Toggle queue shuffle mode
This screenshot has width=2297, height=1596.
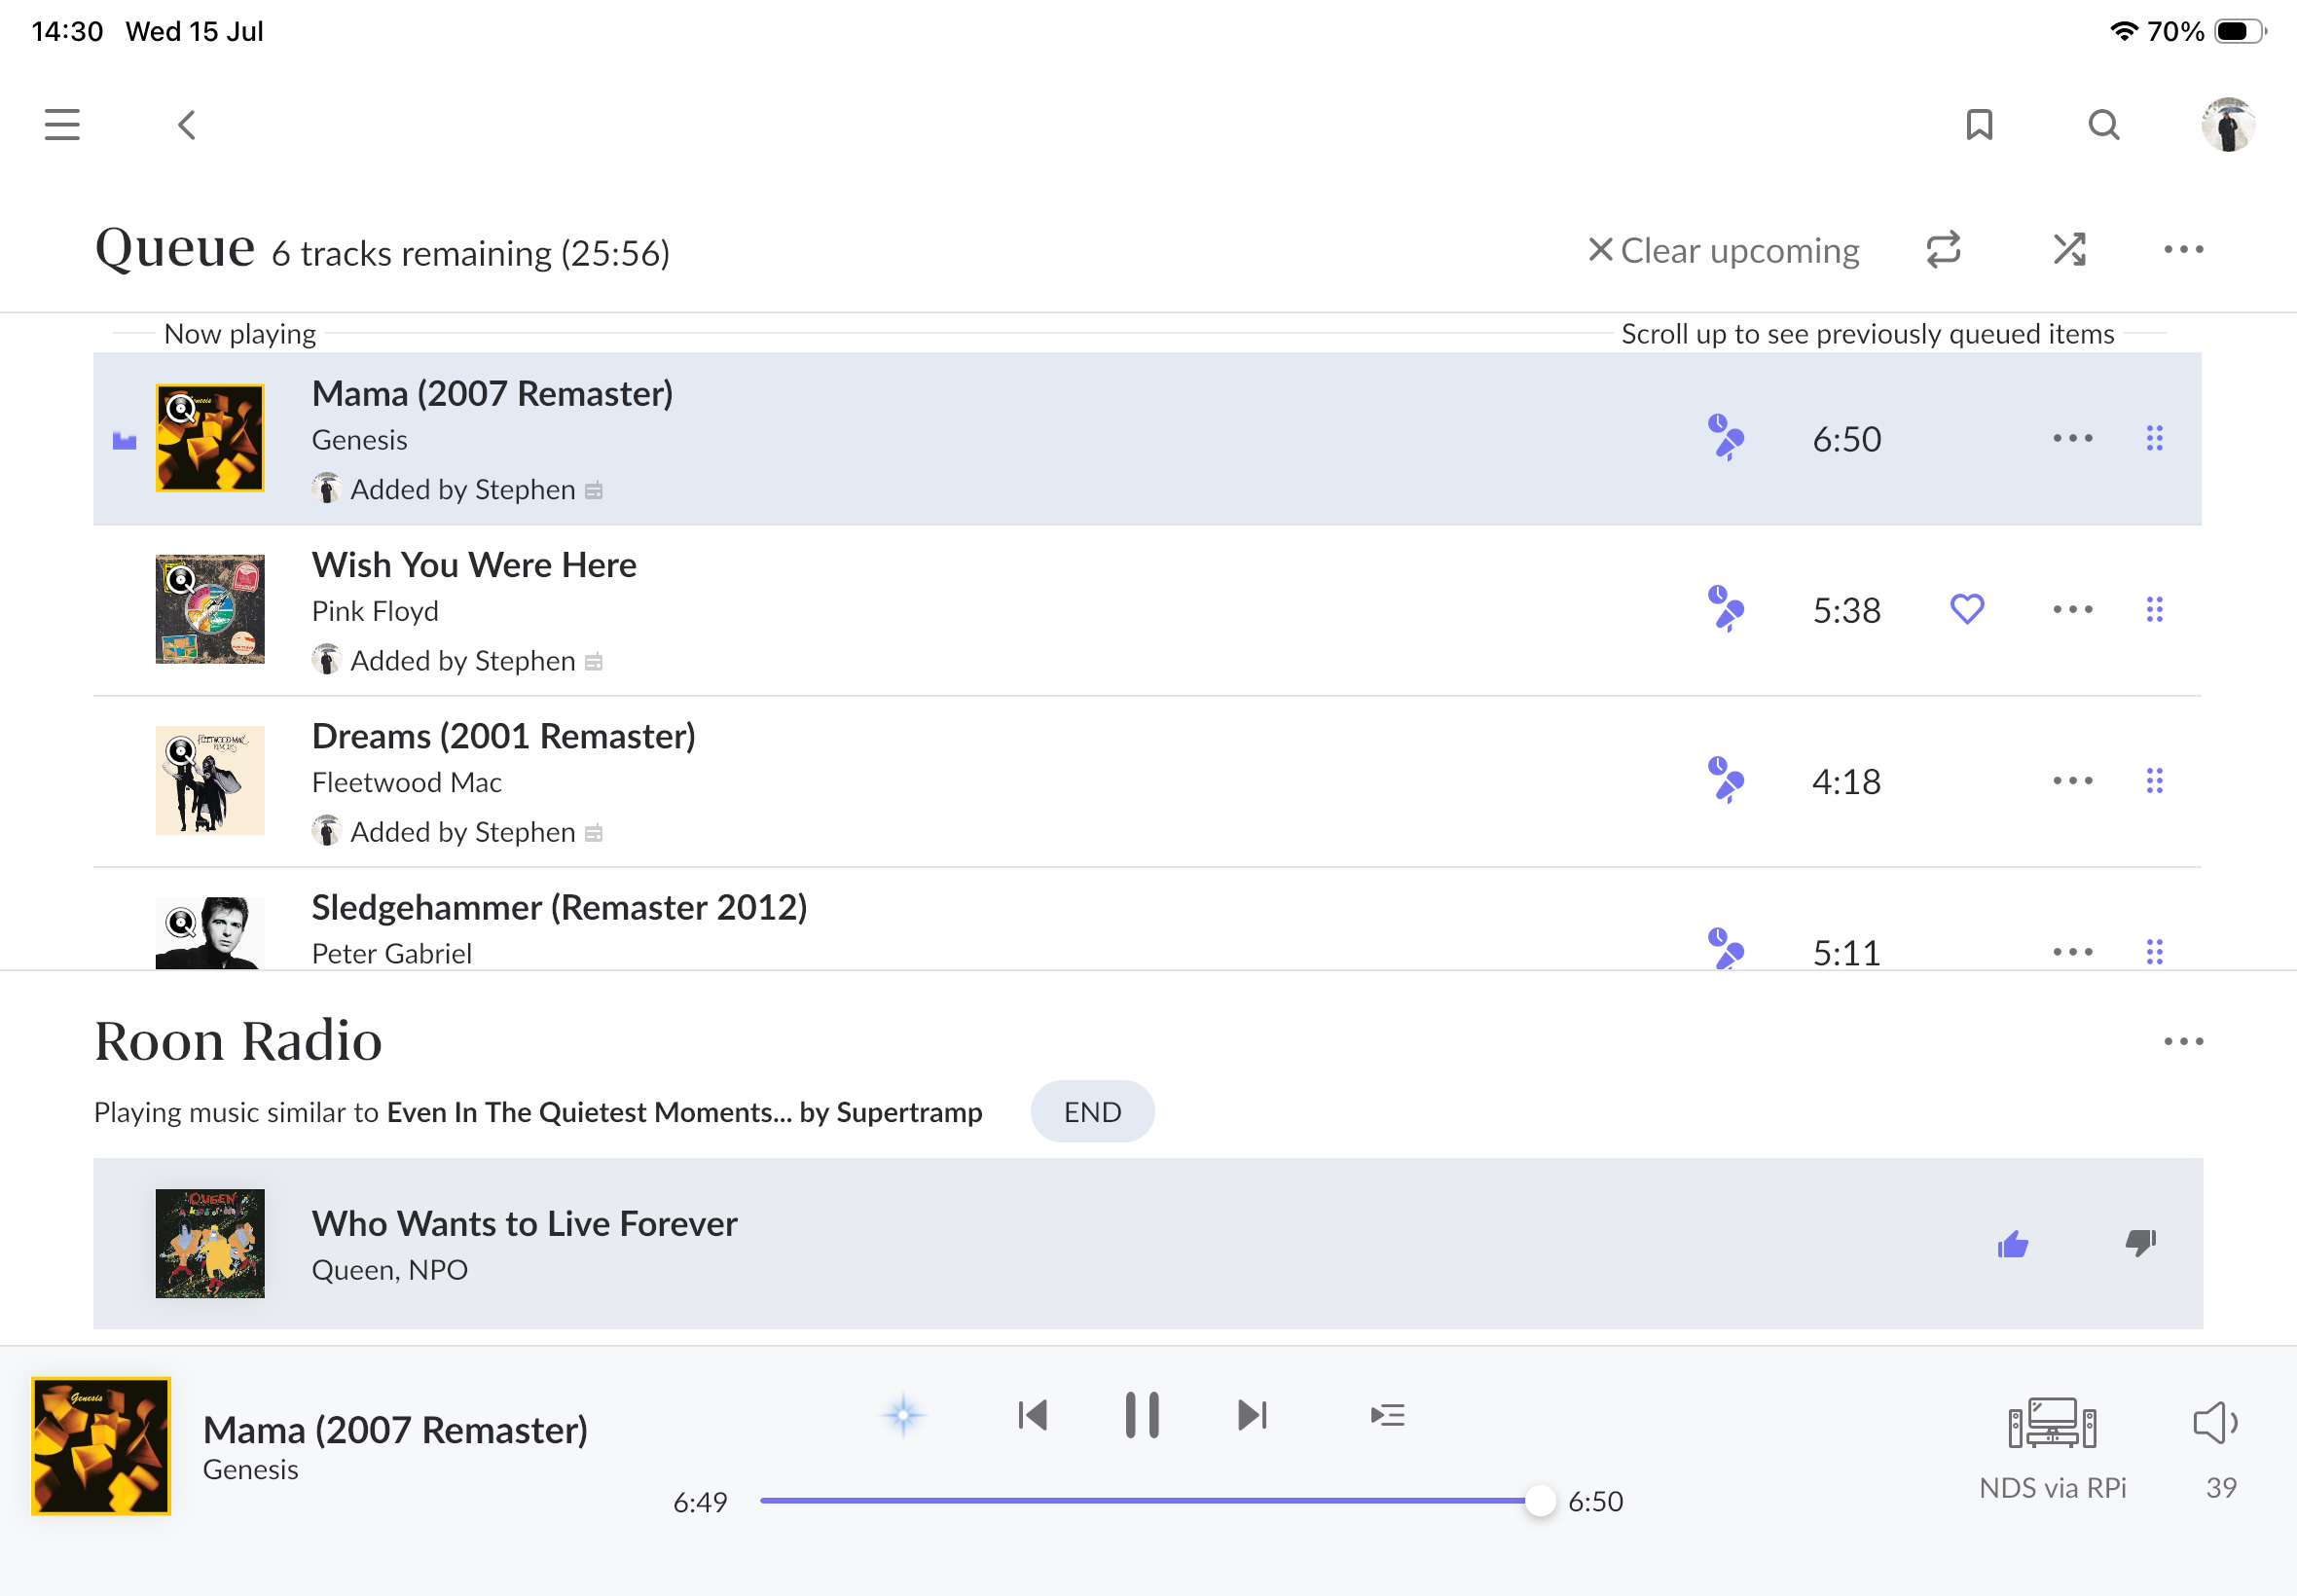click(x=2069, y=250)
